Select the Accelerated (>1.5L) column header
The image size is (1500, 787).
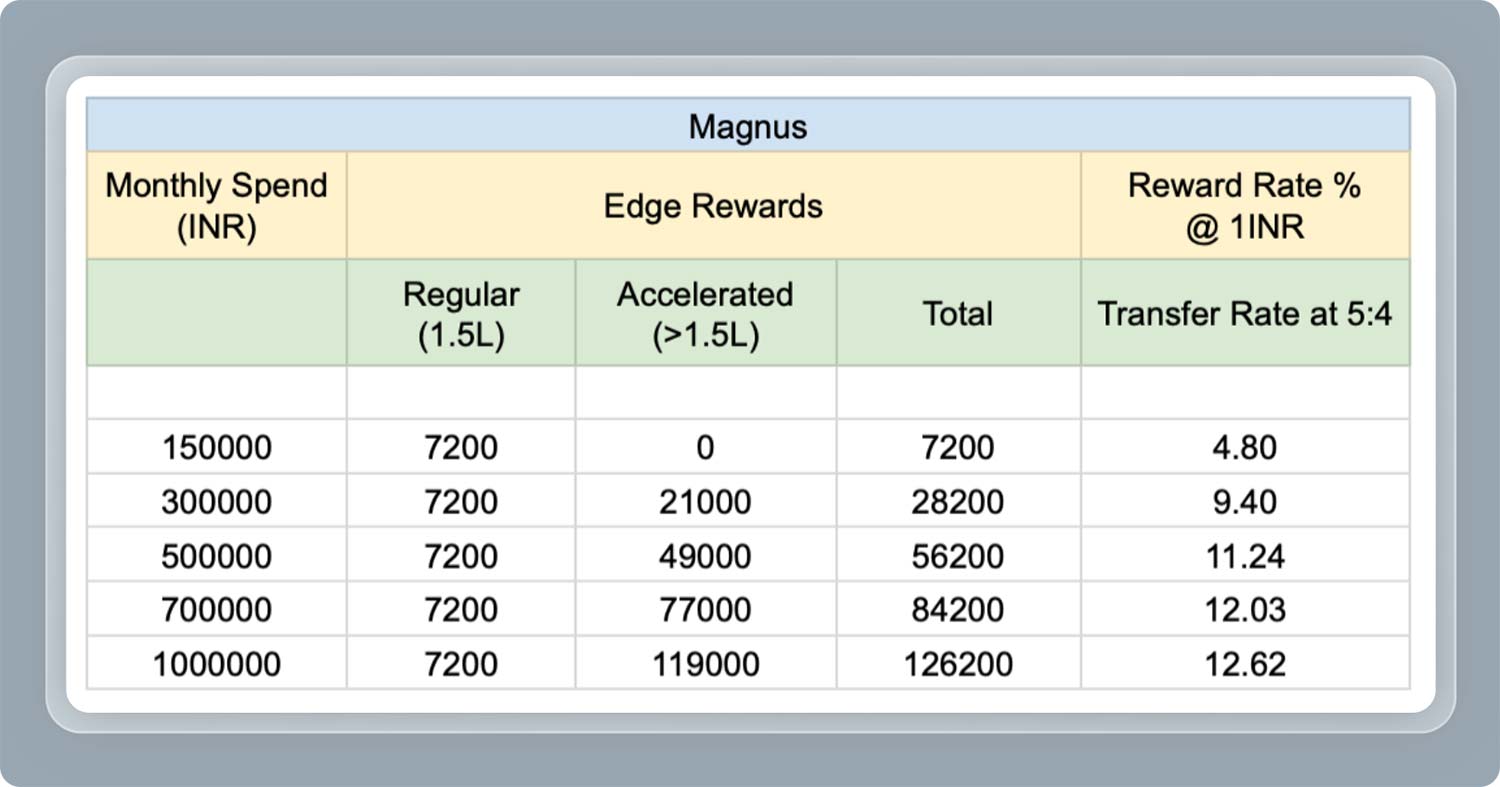705,314
